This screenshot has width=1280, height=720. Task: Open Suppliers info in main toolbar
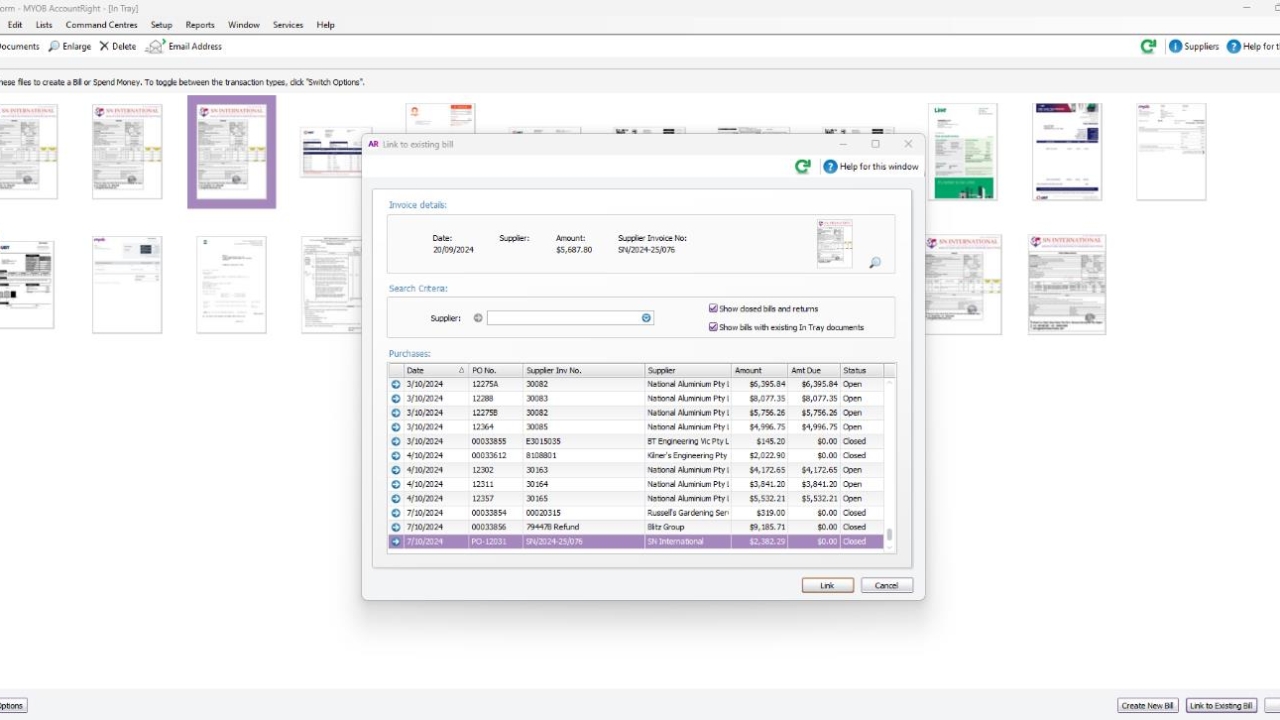point(1194,47)
